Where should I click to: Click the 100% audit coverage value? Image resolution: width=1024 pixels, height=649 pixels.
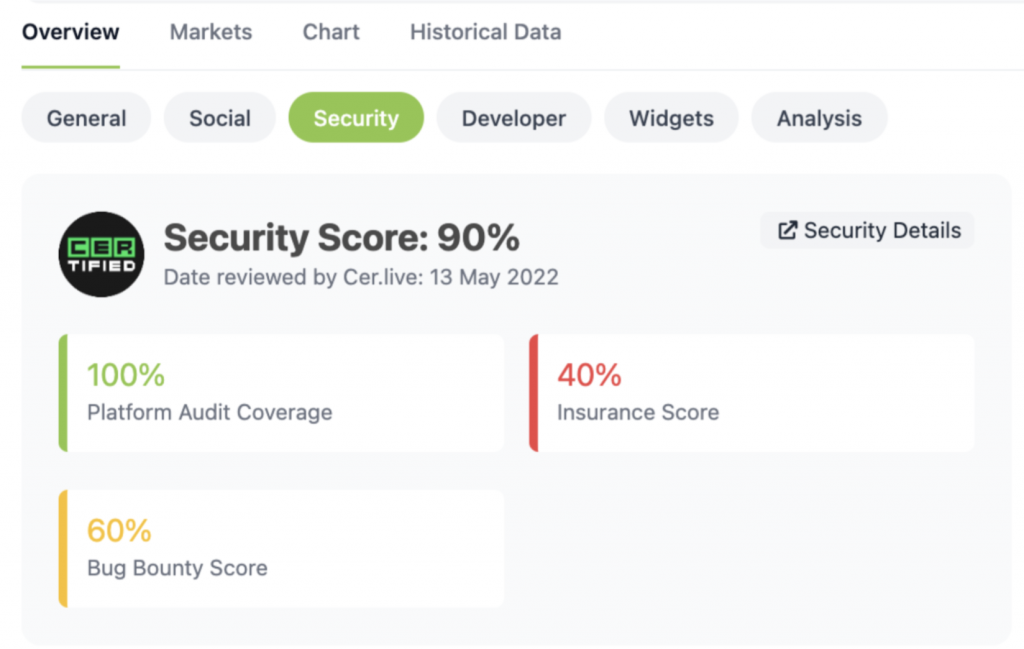(126, 375)
